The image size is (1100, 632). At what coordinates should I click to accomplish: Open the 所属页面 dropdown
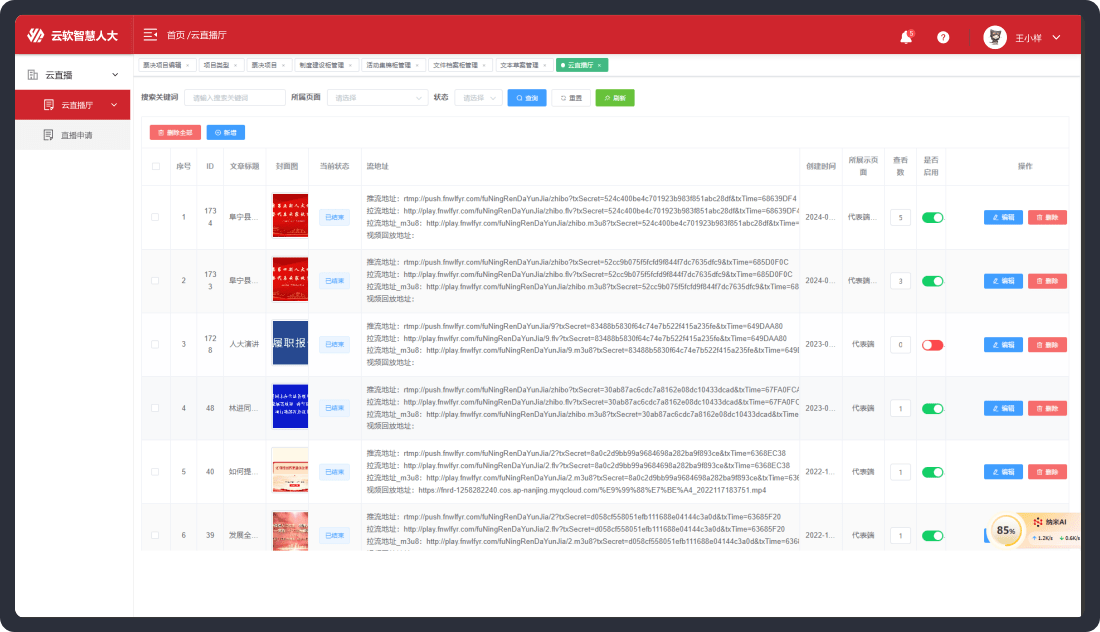[x=378, y=98]
